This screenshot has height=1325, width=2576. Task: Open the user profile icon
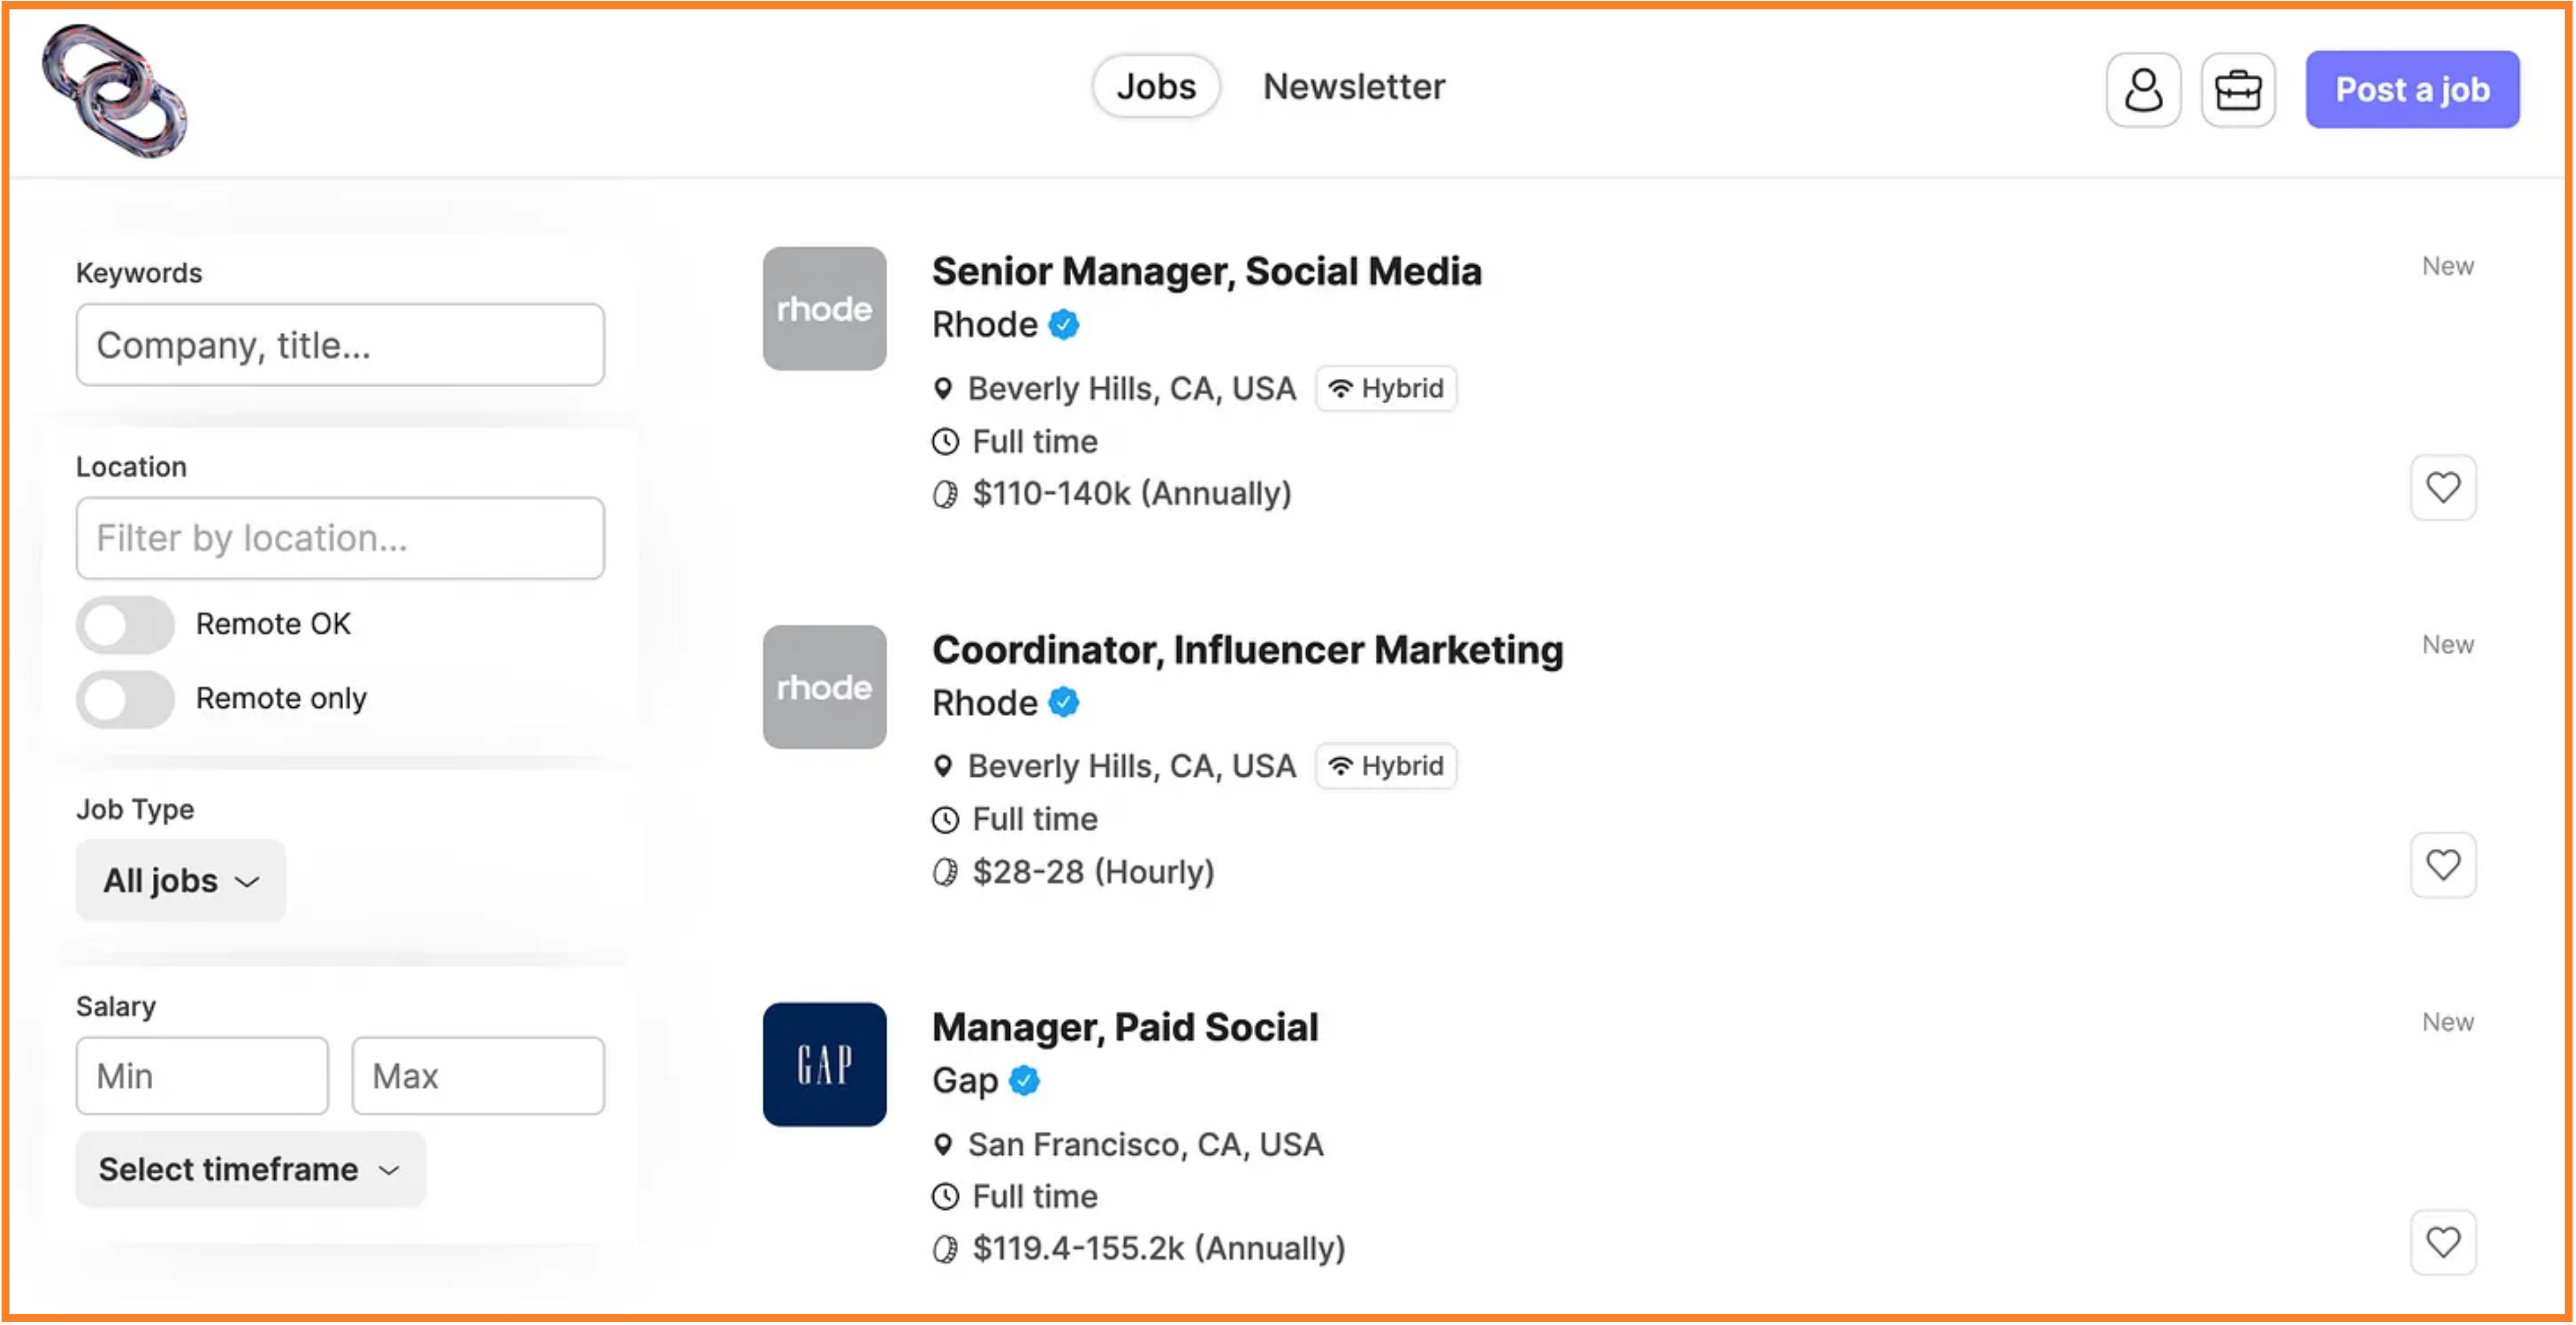(x=2142, y=90)
